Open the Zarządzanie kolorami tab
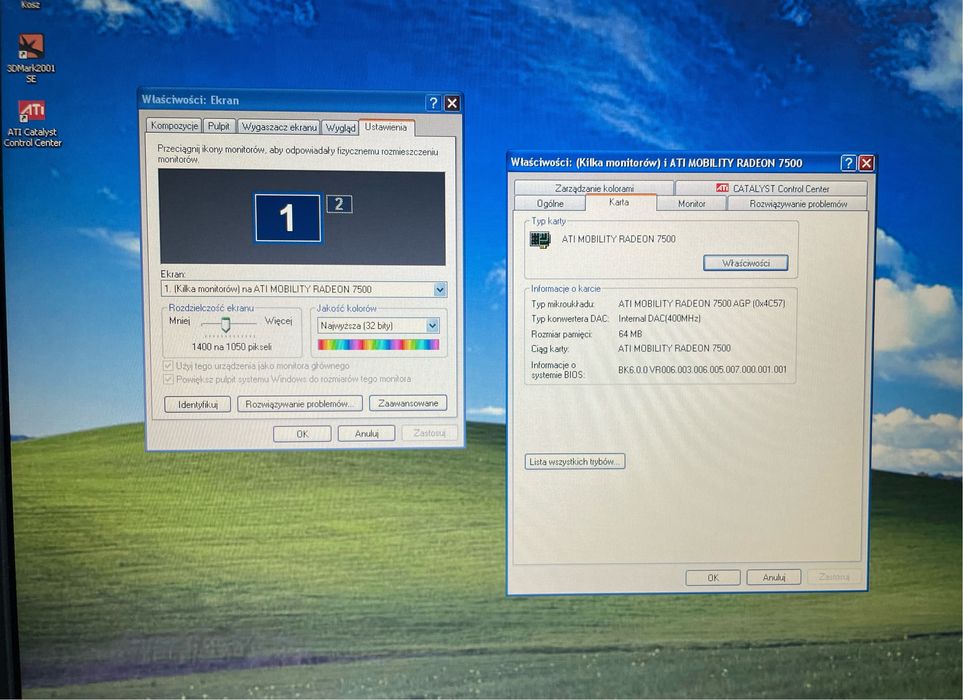 [x=594, y=188]
